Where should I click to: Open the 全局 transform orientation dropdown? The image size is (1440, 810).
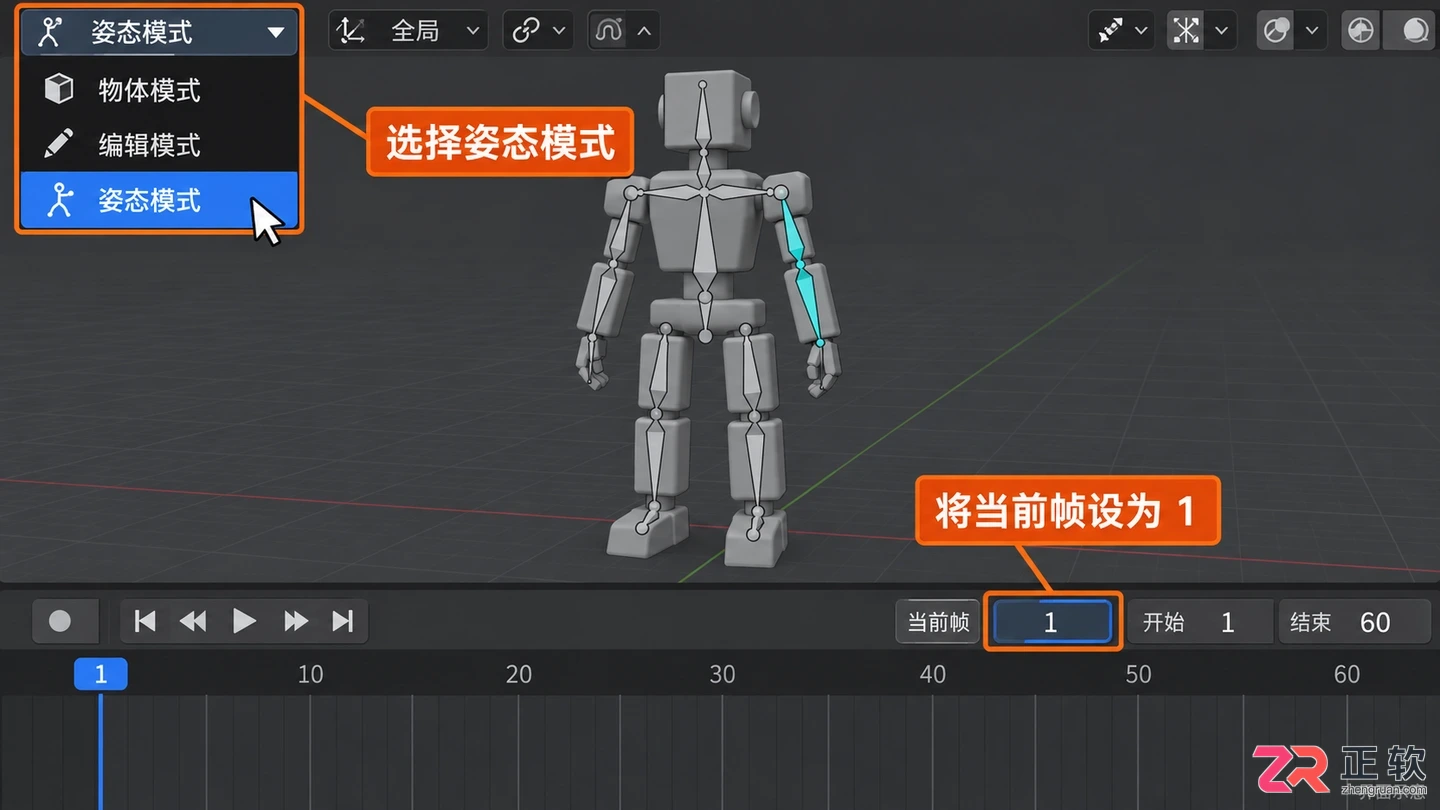click(408, 31)
